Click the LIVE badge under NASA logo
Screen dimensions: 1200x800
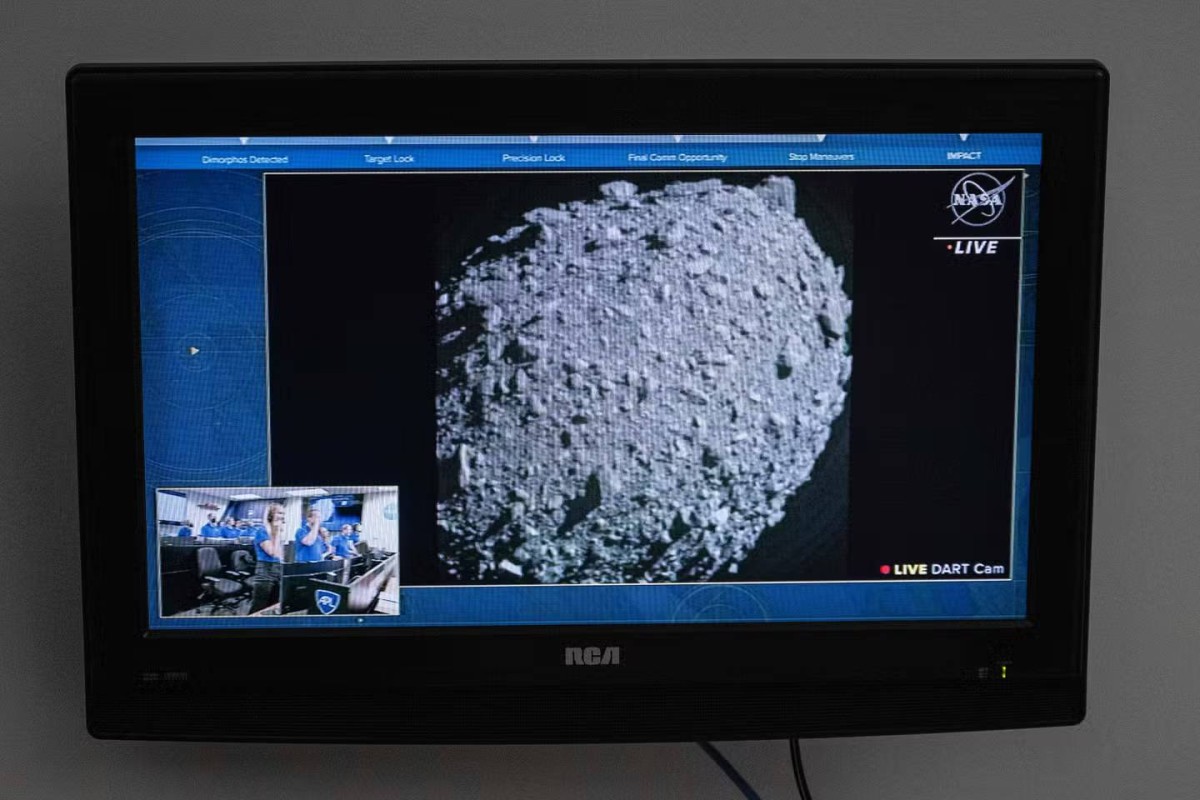975,248
